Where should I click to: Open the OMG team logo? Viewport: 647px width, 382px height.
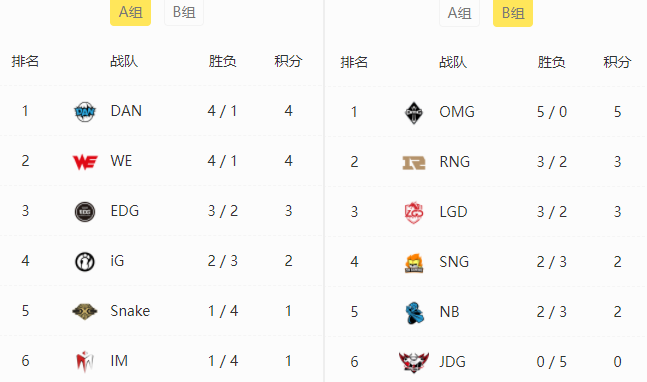coord(413,113)
